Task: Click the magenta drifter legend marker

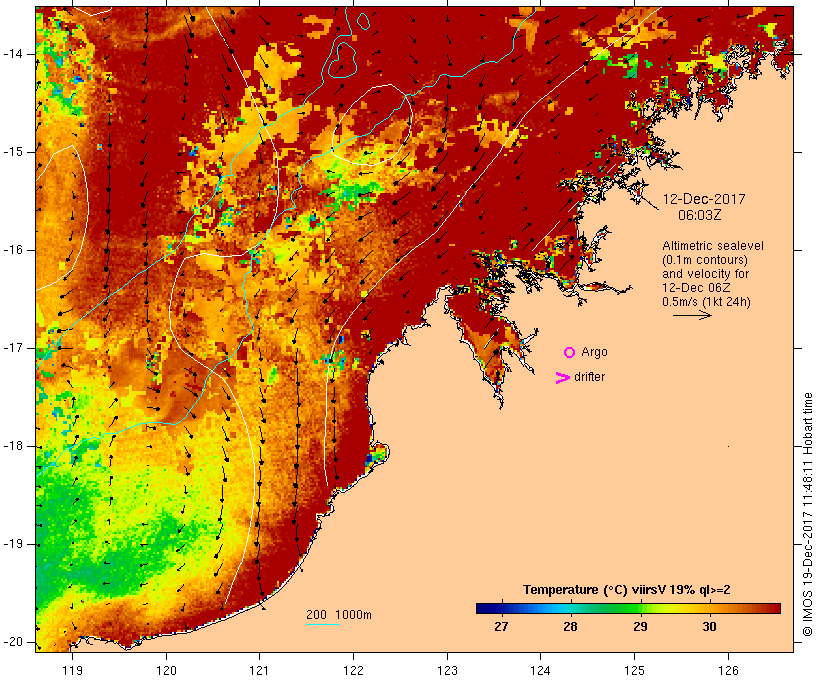Action: pyautogui.click(x=563, y=378)
